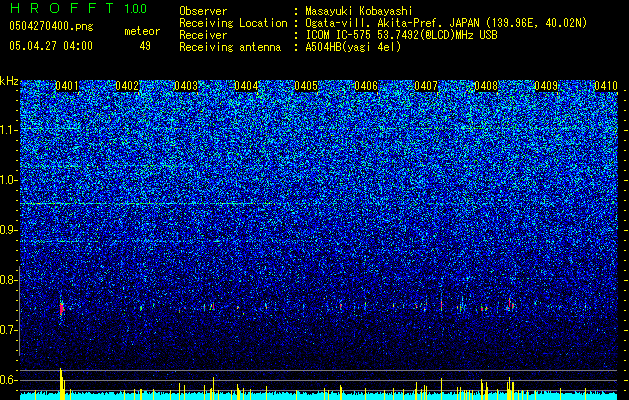Click the Receiving Location label
The width and height of the screenshot is (629, 400).
click(x=233, y=23)
